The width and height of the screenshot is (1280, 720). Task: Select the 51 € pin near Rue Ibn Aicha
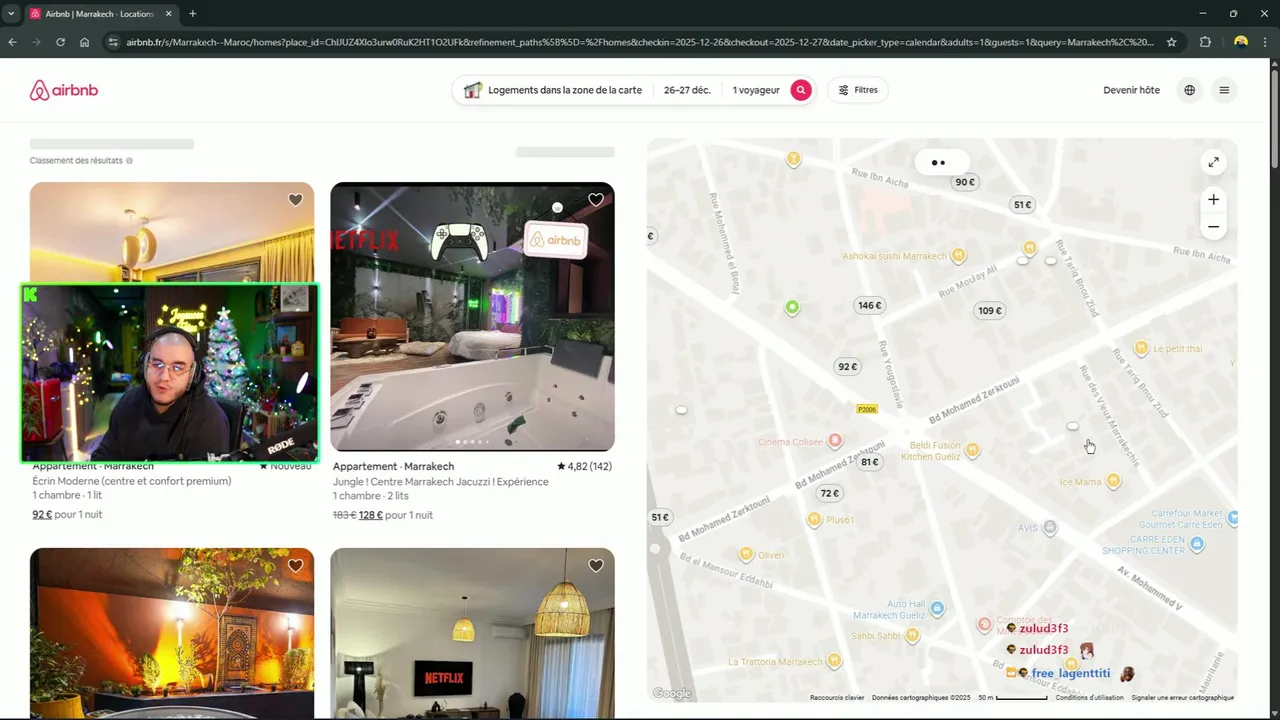coord(1022,205)
